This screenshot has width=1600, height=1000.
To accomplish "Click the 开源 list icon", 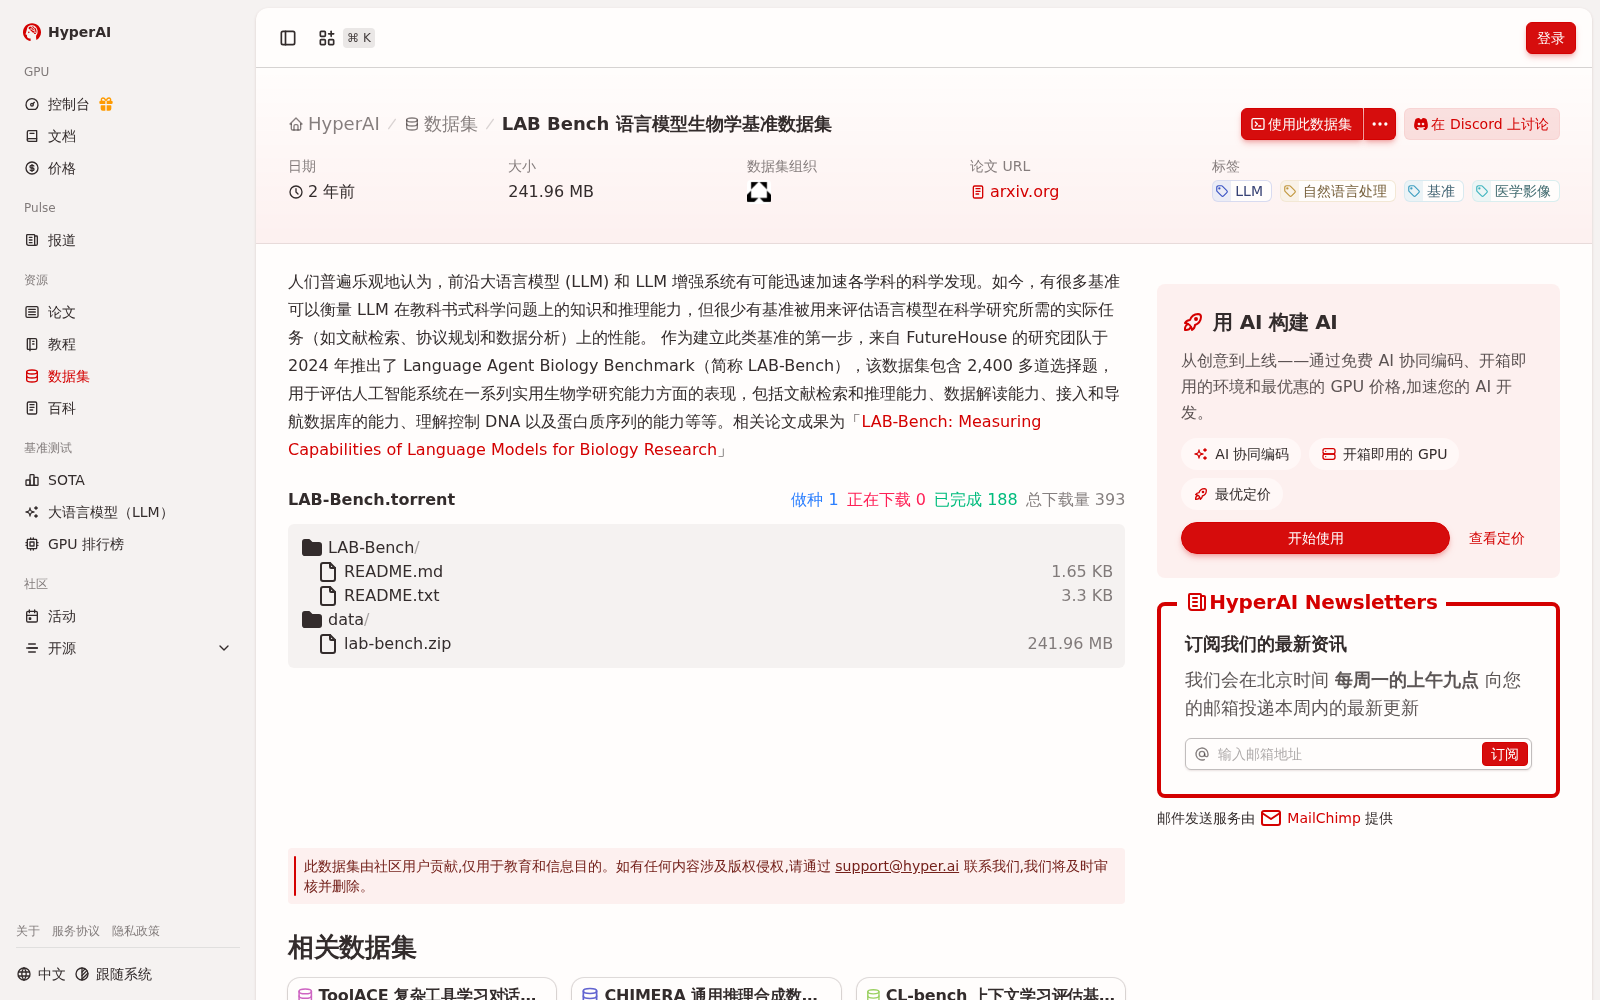I will point(32,648).
